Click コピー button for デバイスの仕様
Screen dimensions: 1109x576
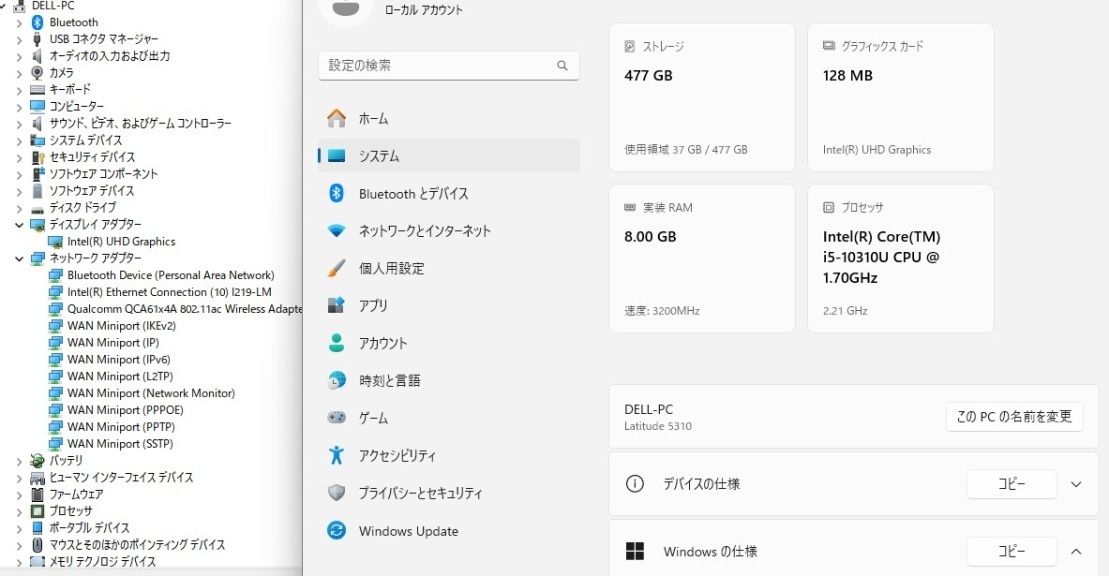1011,484
